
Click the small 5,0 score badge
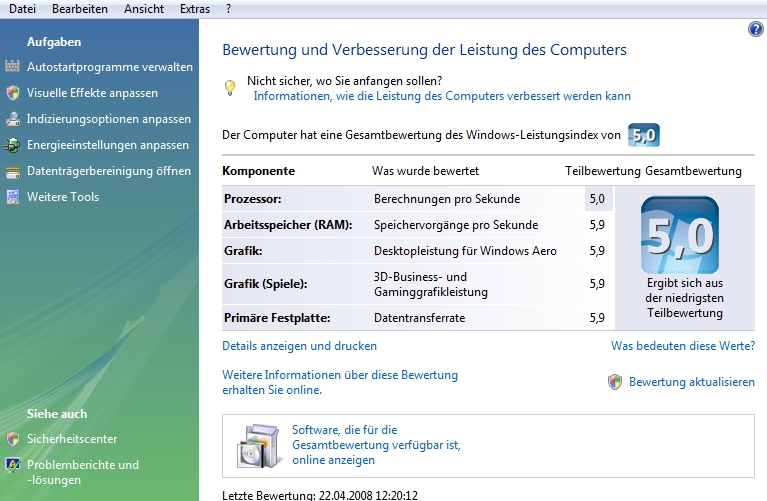644,136
